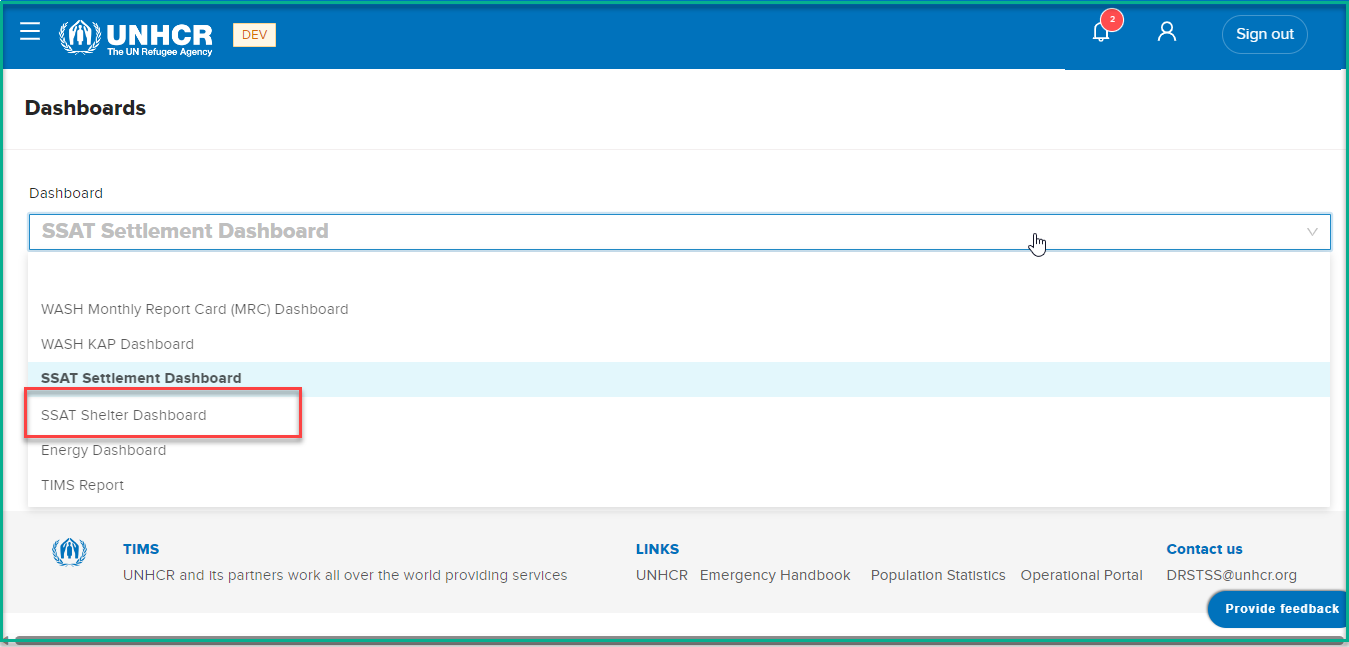Click the TIMS footer heading

pos(141,549)
